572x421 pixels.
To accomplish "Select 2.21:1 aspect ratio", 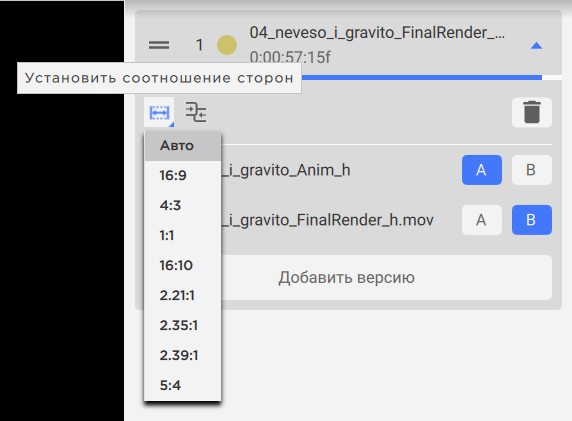I will (183, 295).
